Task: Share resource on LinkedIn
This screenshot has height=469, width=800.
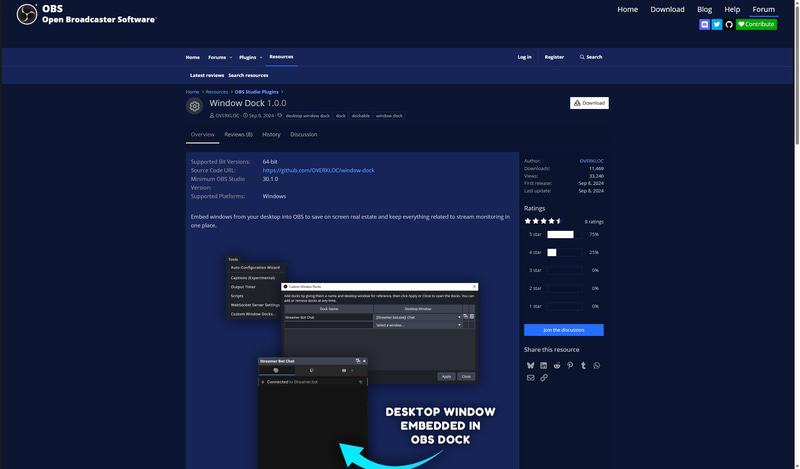Action: [543, 365]
